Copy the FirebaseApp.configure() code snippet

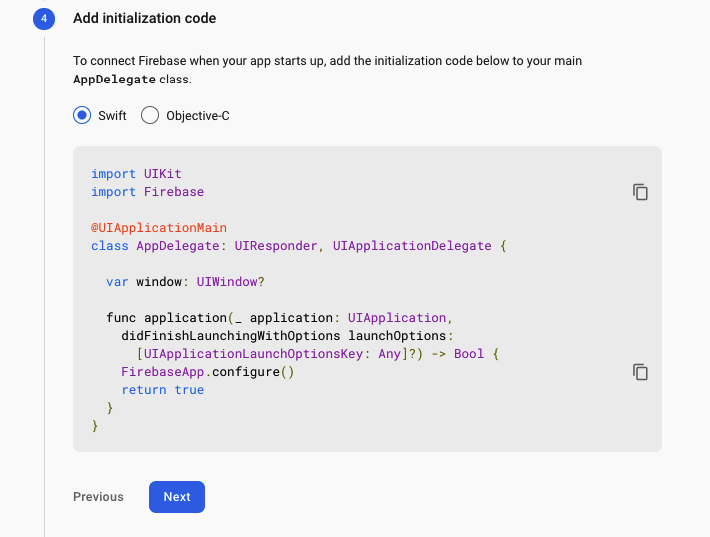coord(640,372)
